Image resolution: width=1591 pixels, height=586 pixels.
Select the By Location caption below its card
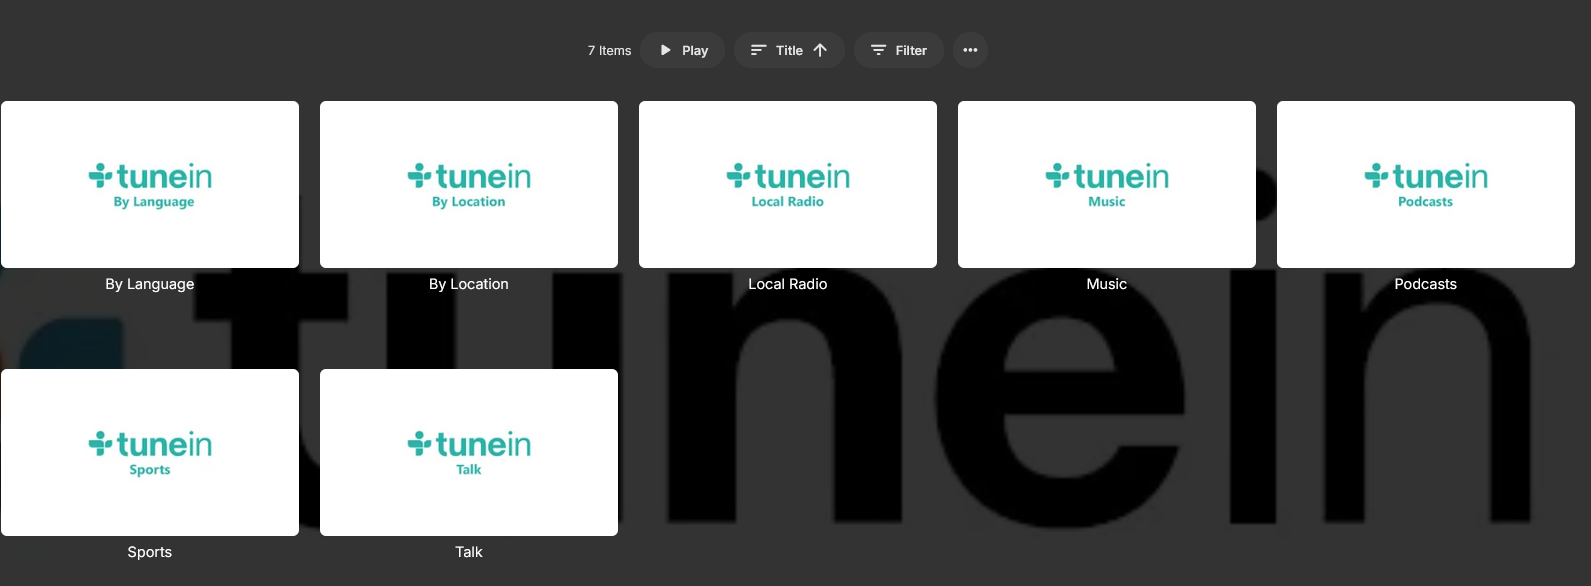click(x=469, y=284)
